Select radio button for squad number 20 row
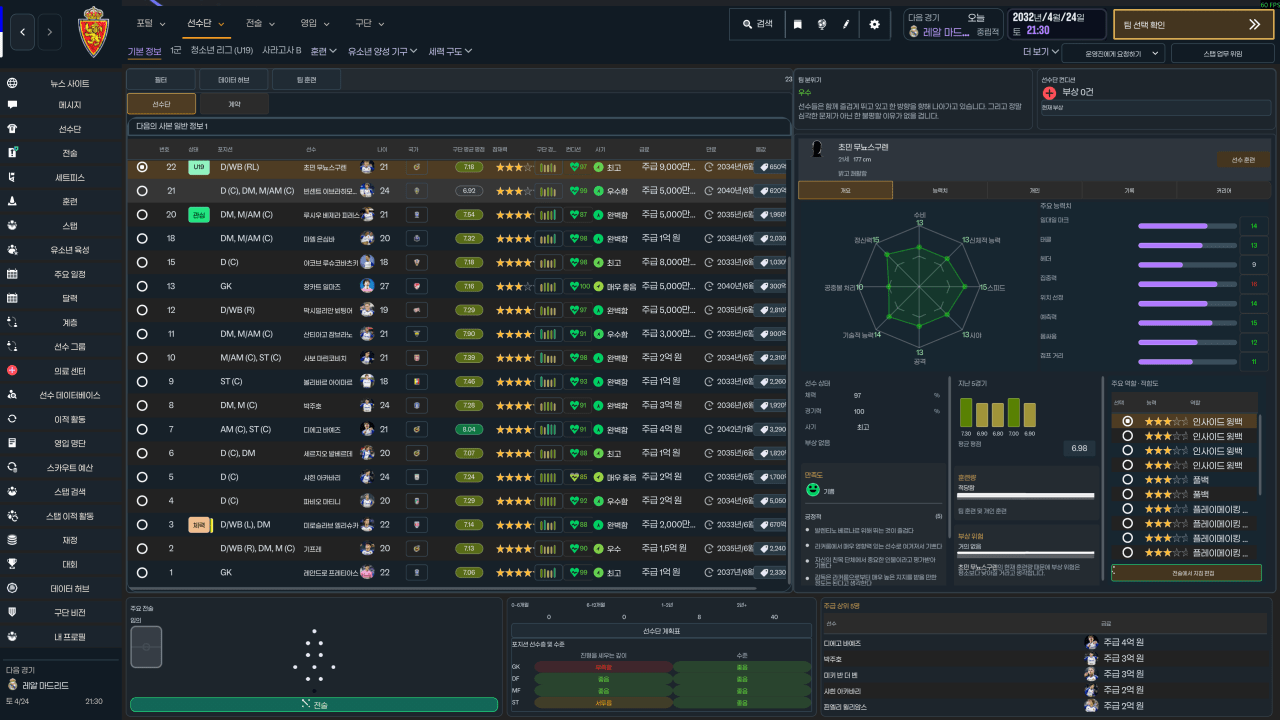1280x720 pixels. pos(142,215)
